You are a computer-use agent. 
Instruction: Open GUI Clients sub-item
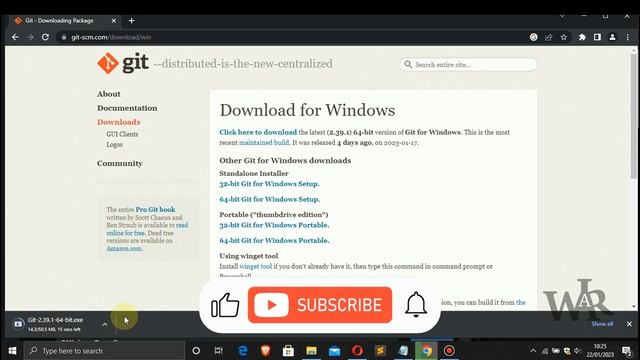click(x=122, y=134)
